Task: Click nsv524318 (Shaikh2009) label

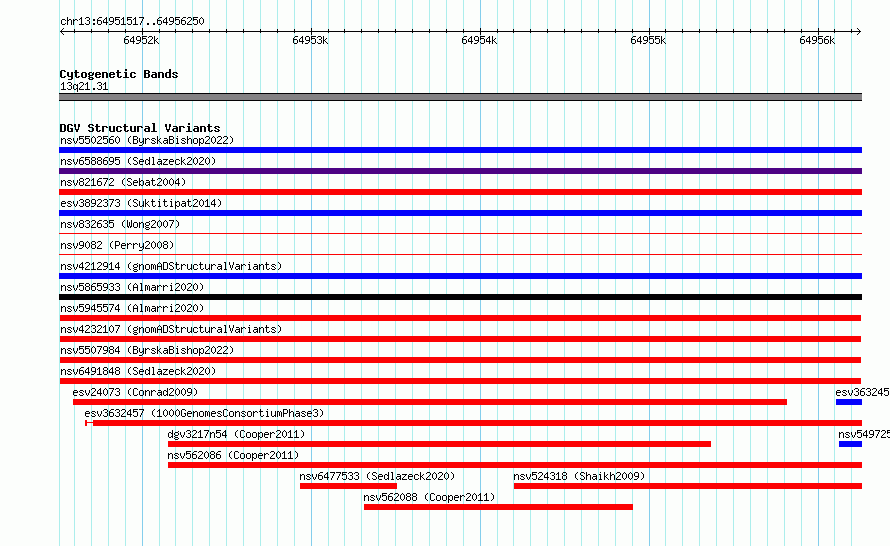Action: (579, 476)
